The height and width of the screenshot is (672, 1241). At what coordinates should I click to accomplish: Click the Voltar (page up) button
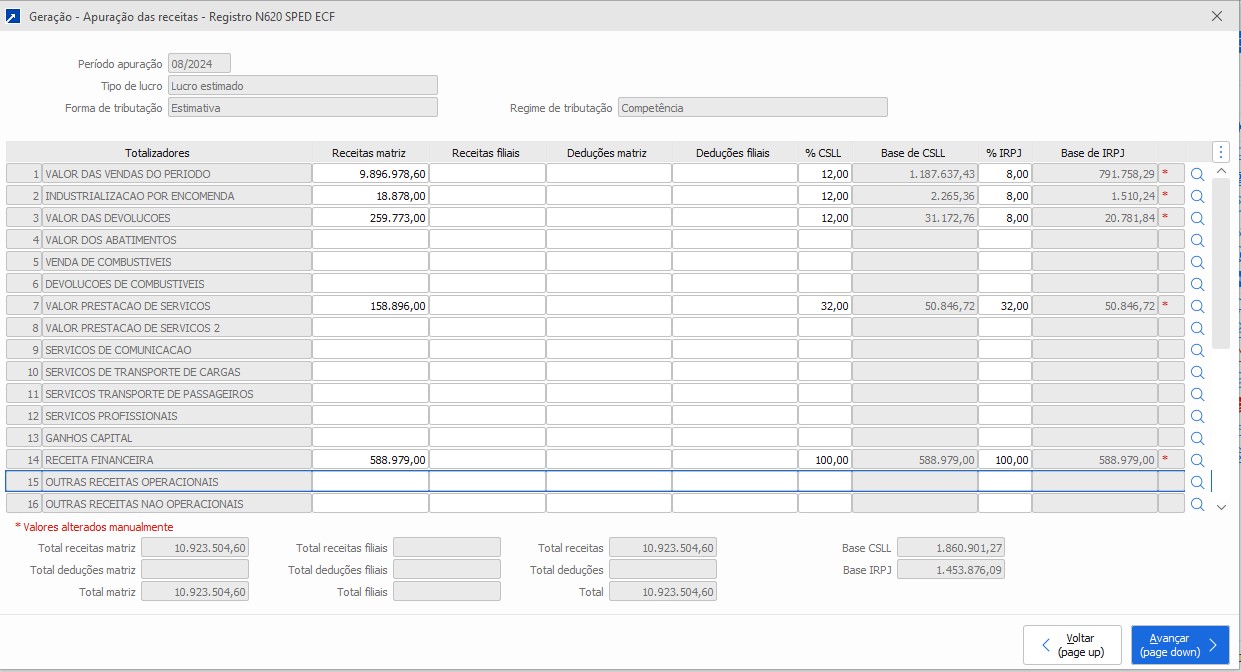click(x=1072, y=645)
